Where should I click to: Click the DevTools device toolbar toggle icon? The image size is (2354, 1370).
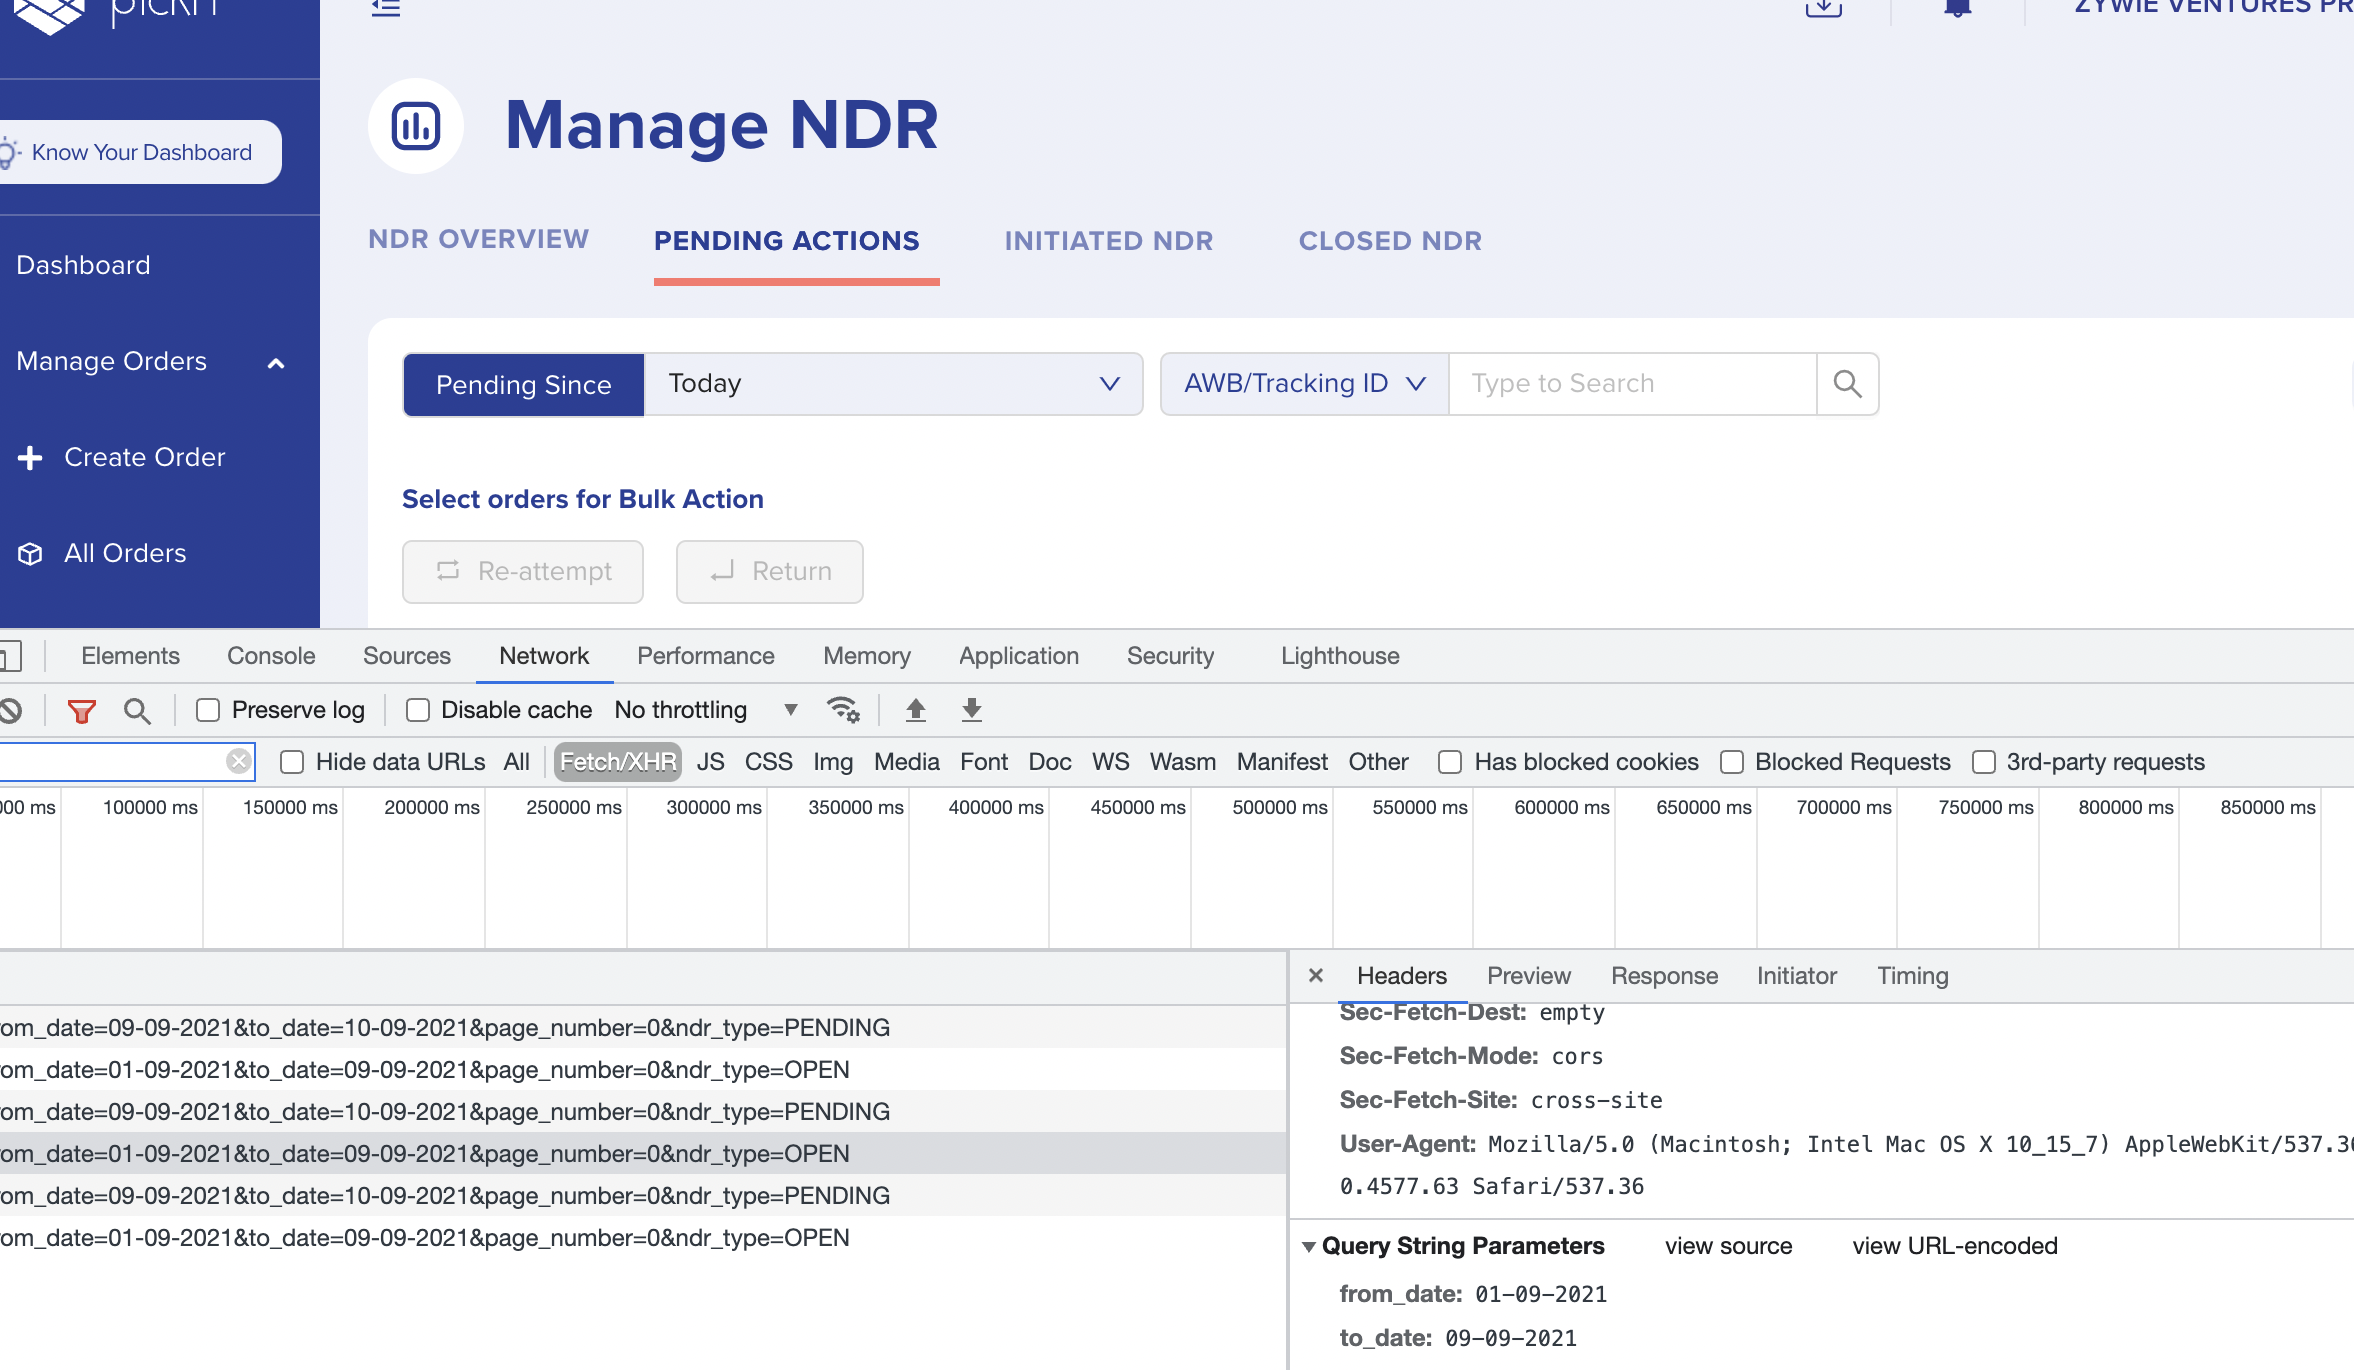click(10, 657)
